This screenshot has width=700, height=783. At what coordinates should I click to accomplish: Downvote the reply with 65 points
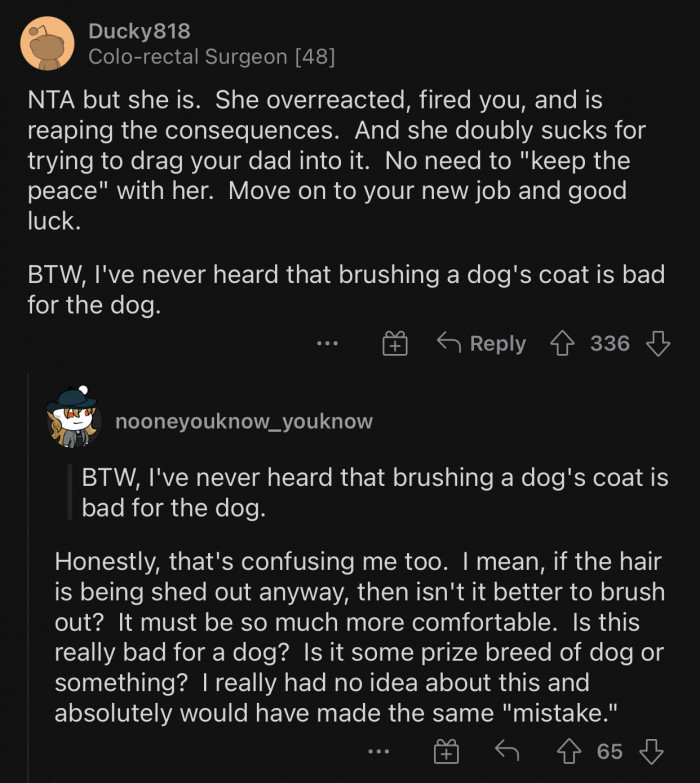651,751
